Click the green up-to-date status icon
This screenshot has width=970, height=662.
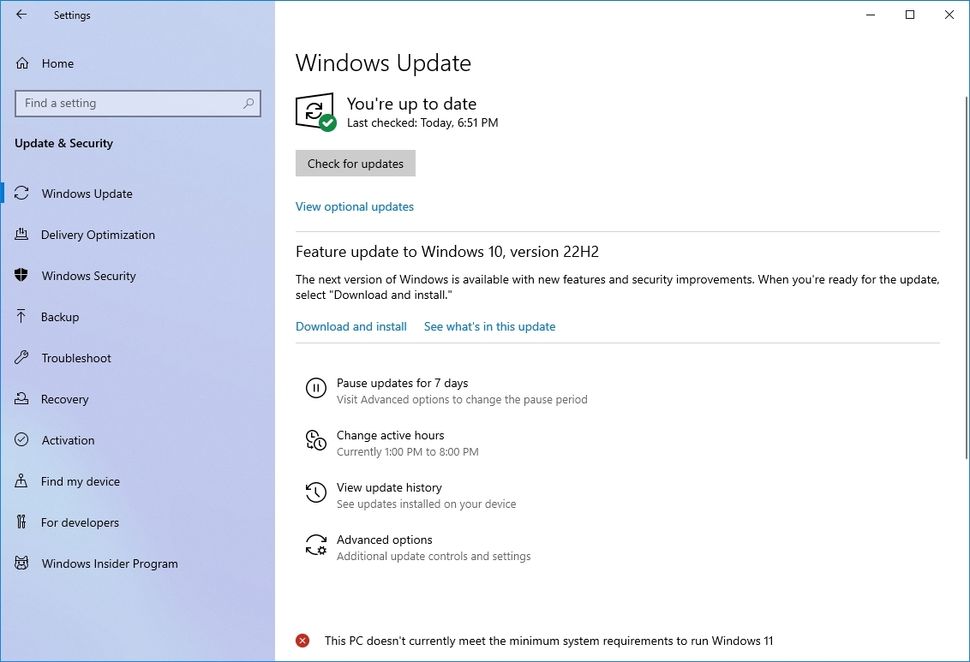[x=314, y=112]
